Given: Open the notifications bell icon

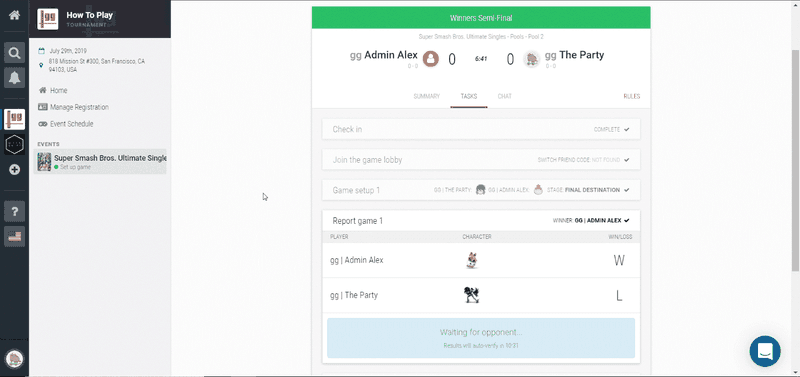Looking at the screenshot, I should [x=14, y=78].
